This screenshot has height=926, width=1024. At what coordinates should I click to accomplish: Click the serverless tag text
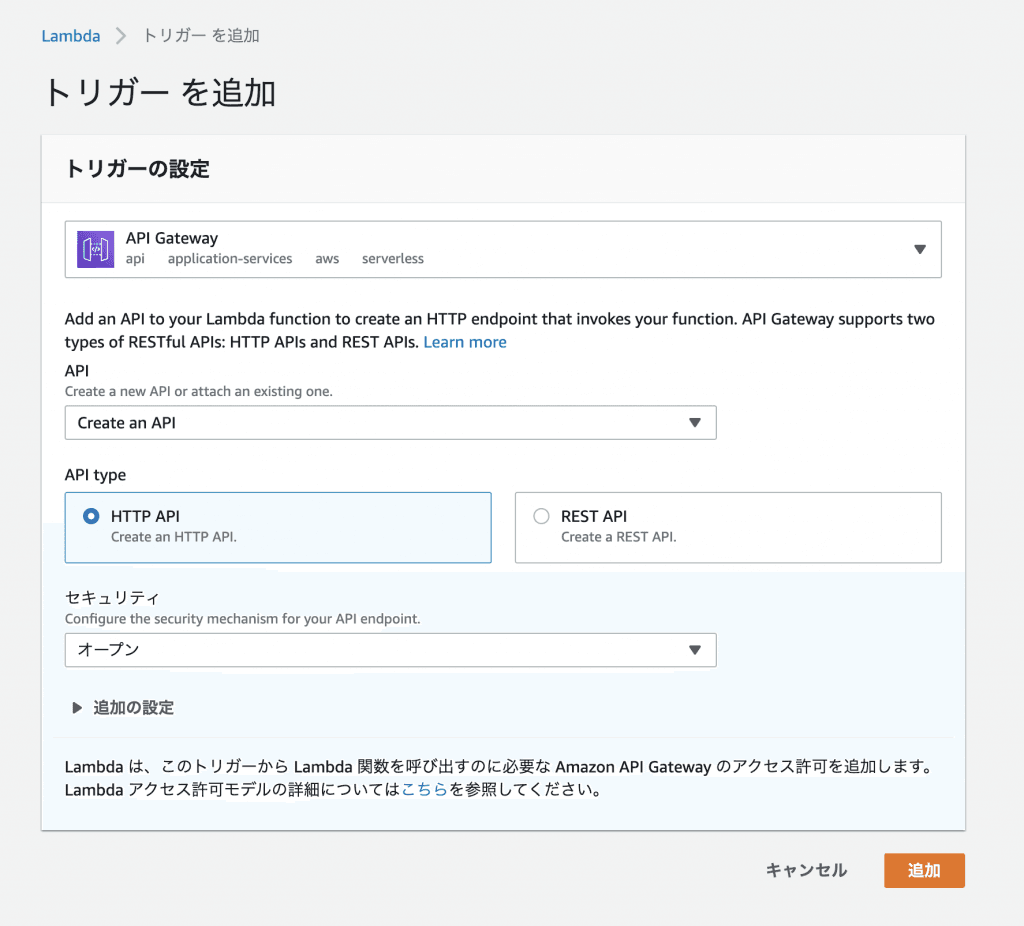(392, 259)
